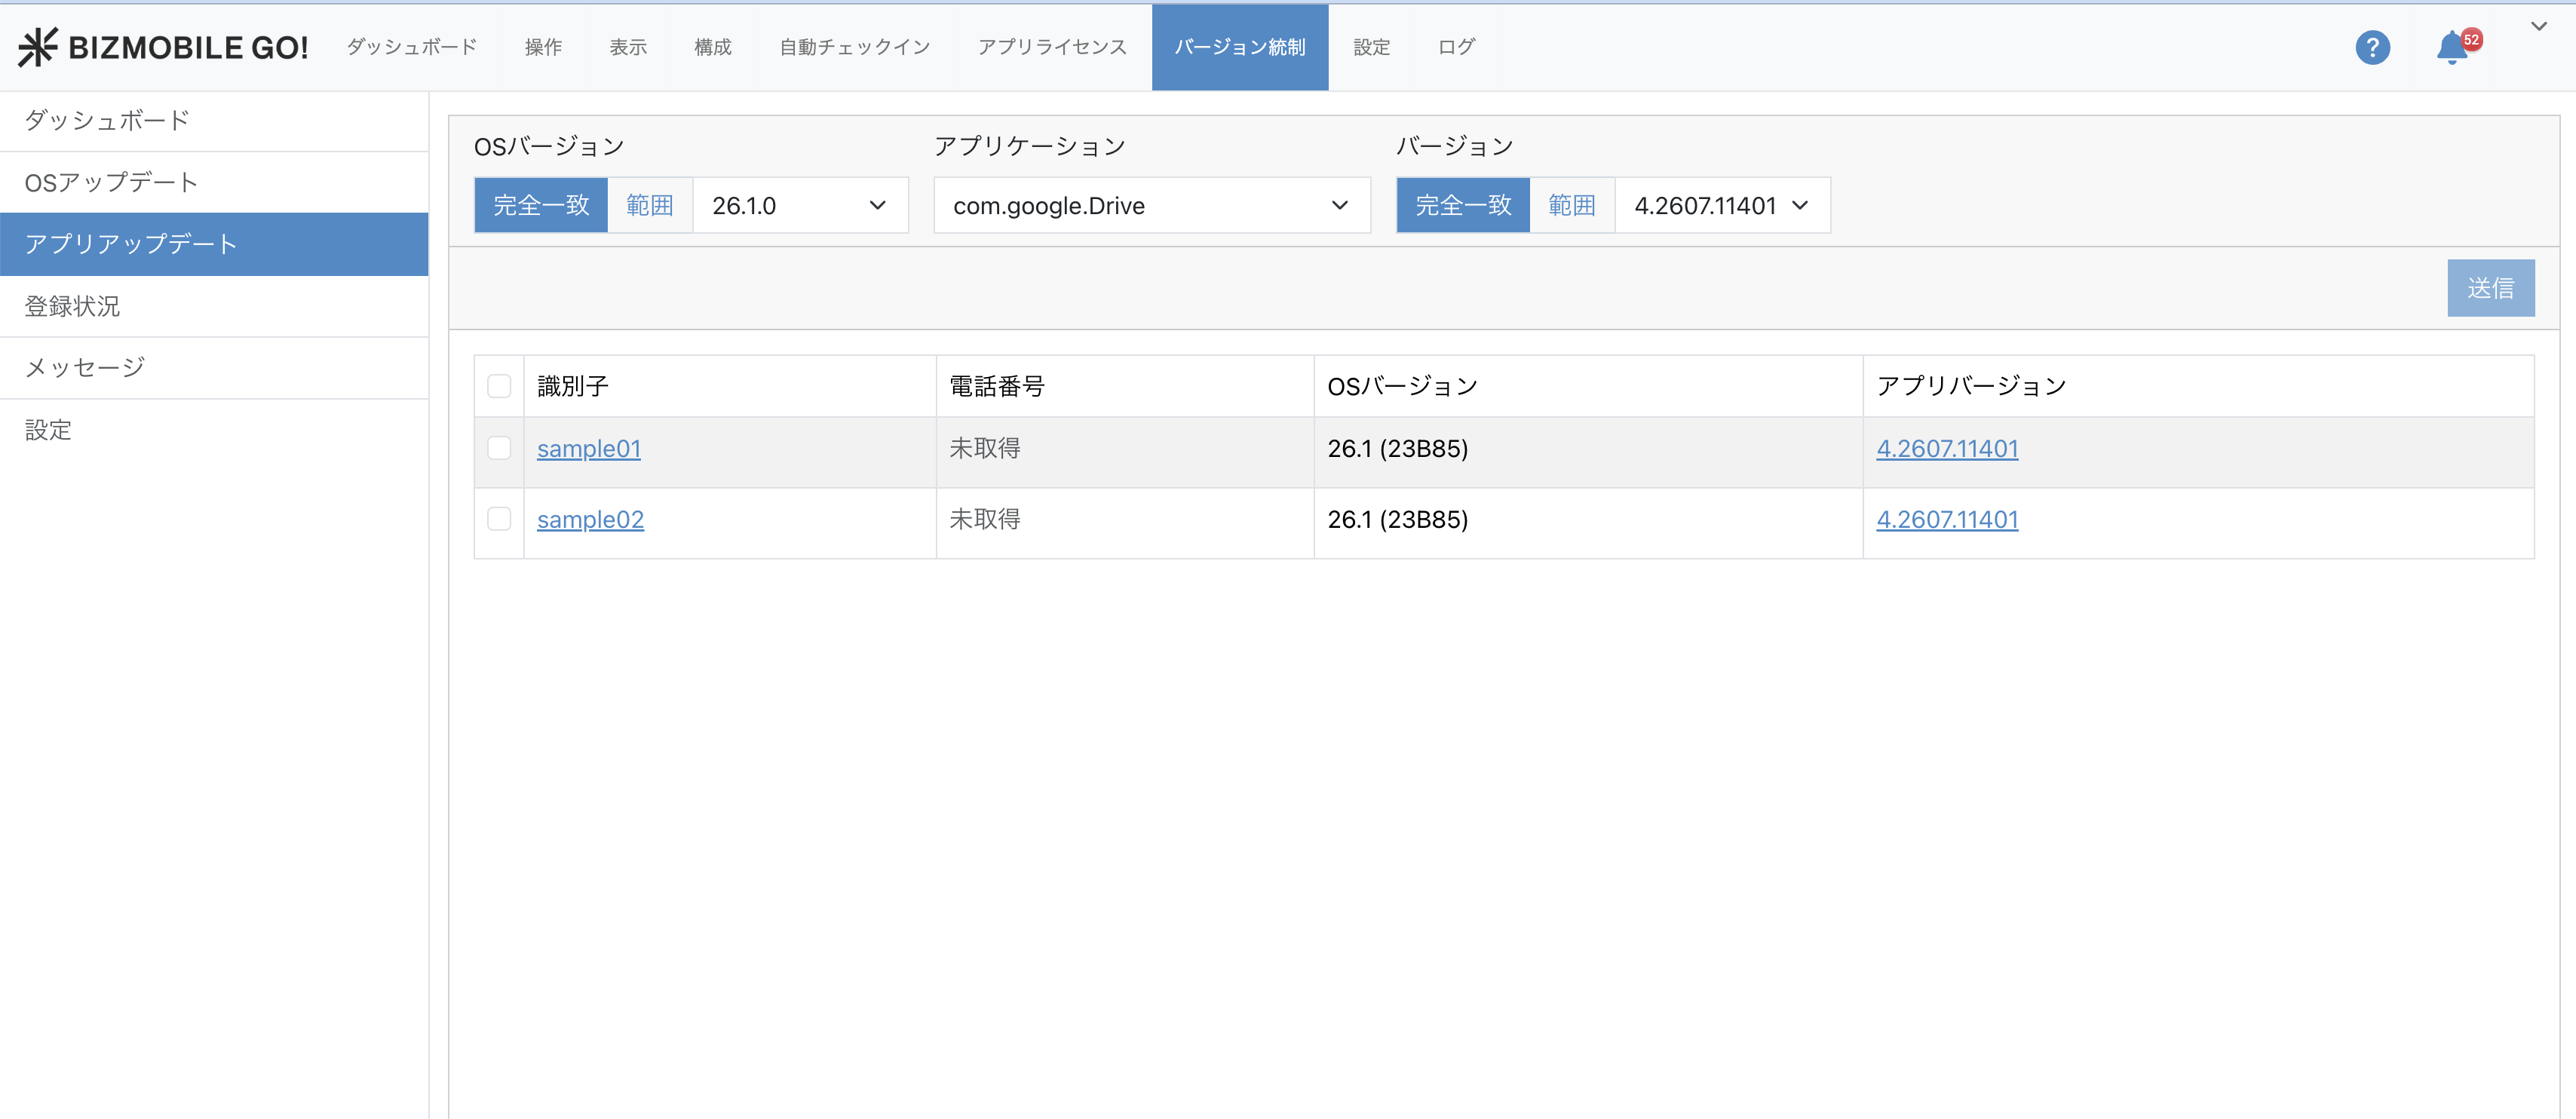Open the 自動チェックイン menu

(854, 47)
